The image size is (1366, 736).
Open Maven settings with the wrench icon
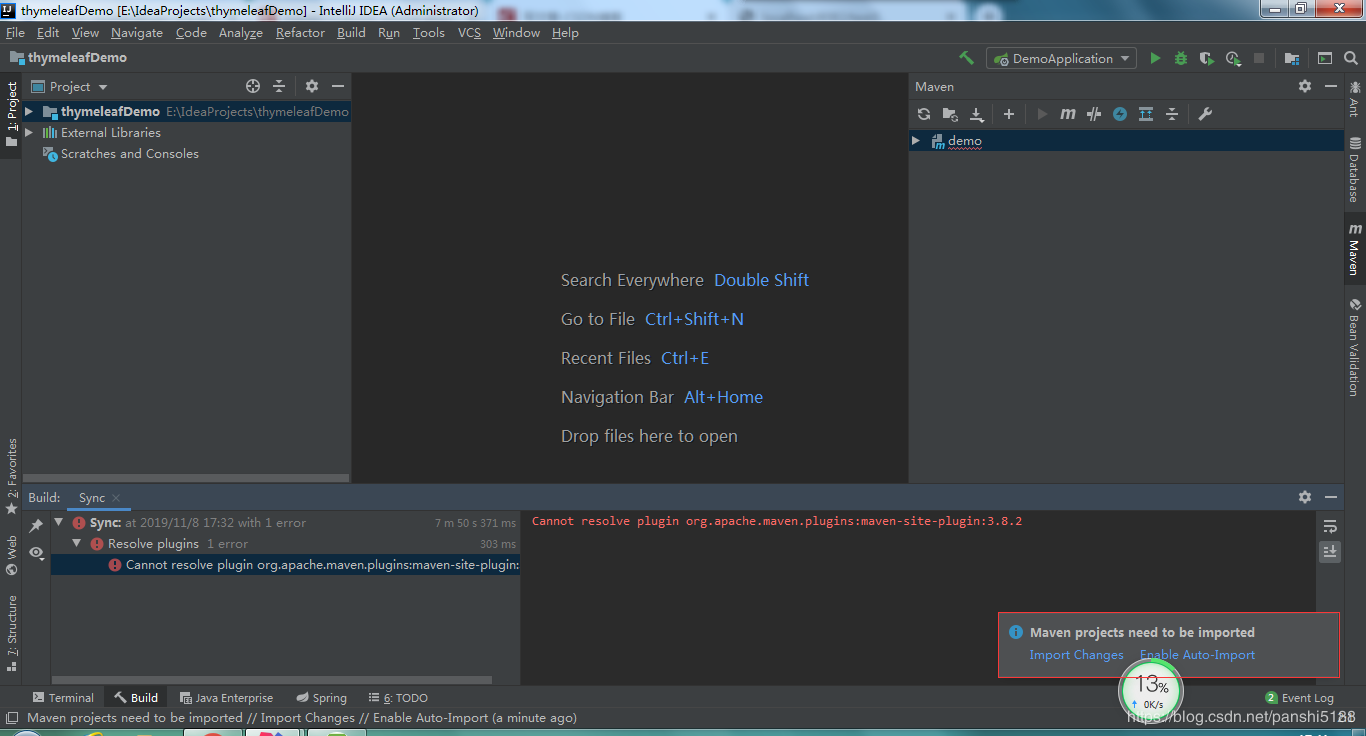click(1205, 114)
